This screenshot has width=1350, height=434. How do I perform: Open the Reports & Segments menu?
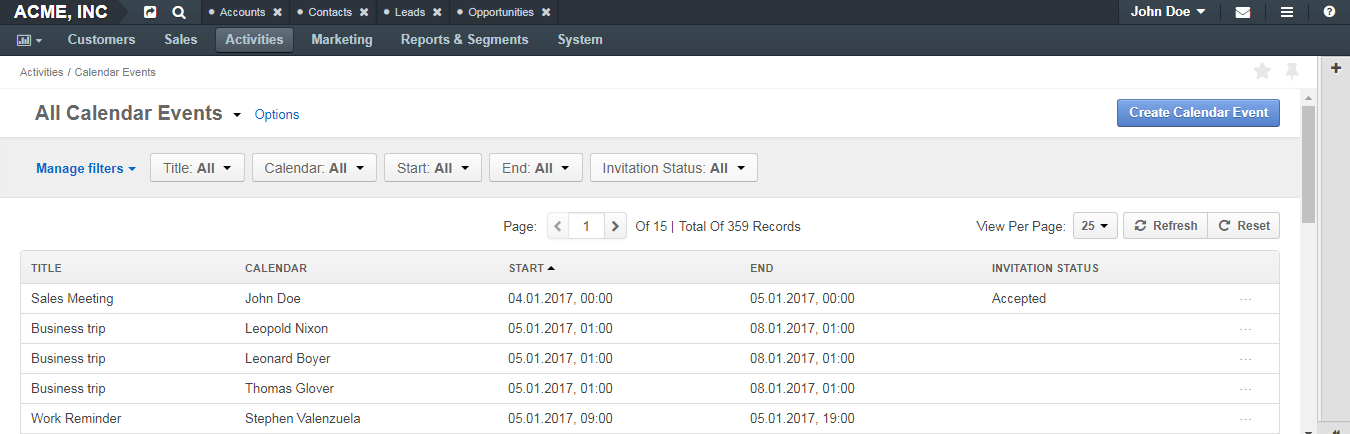point(464,40)
